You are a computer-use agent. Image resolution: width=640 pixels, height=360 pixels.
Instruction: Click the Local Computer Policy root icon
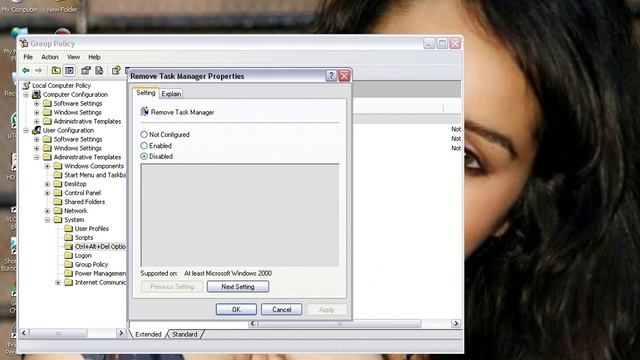click(x=26, y=85)
